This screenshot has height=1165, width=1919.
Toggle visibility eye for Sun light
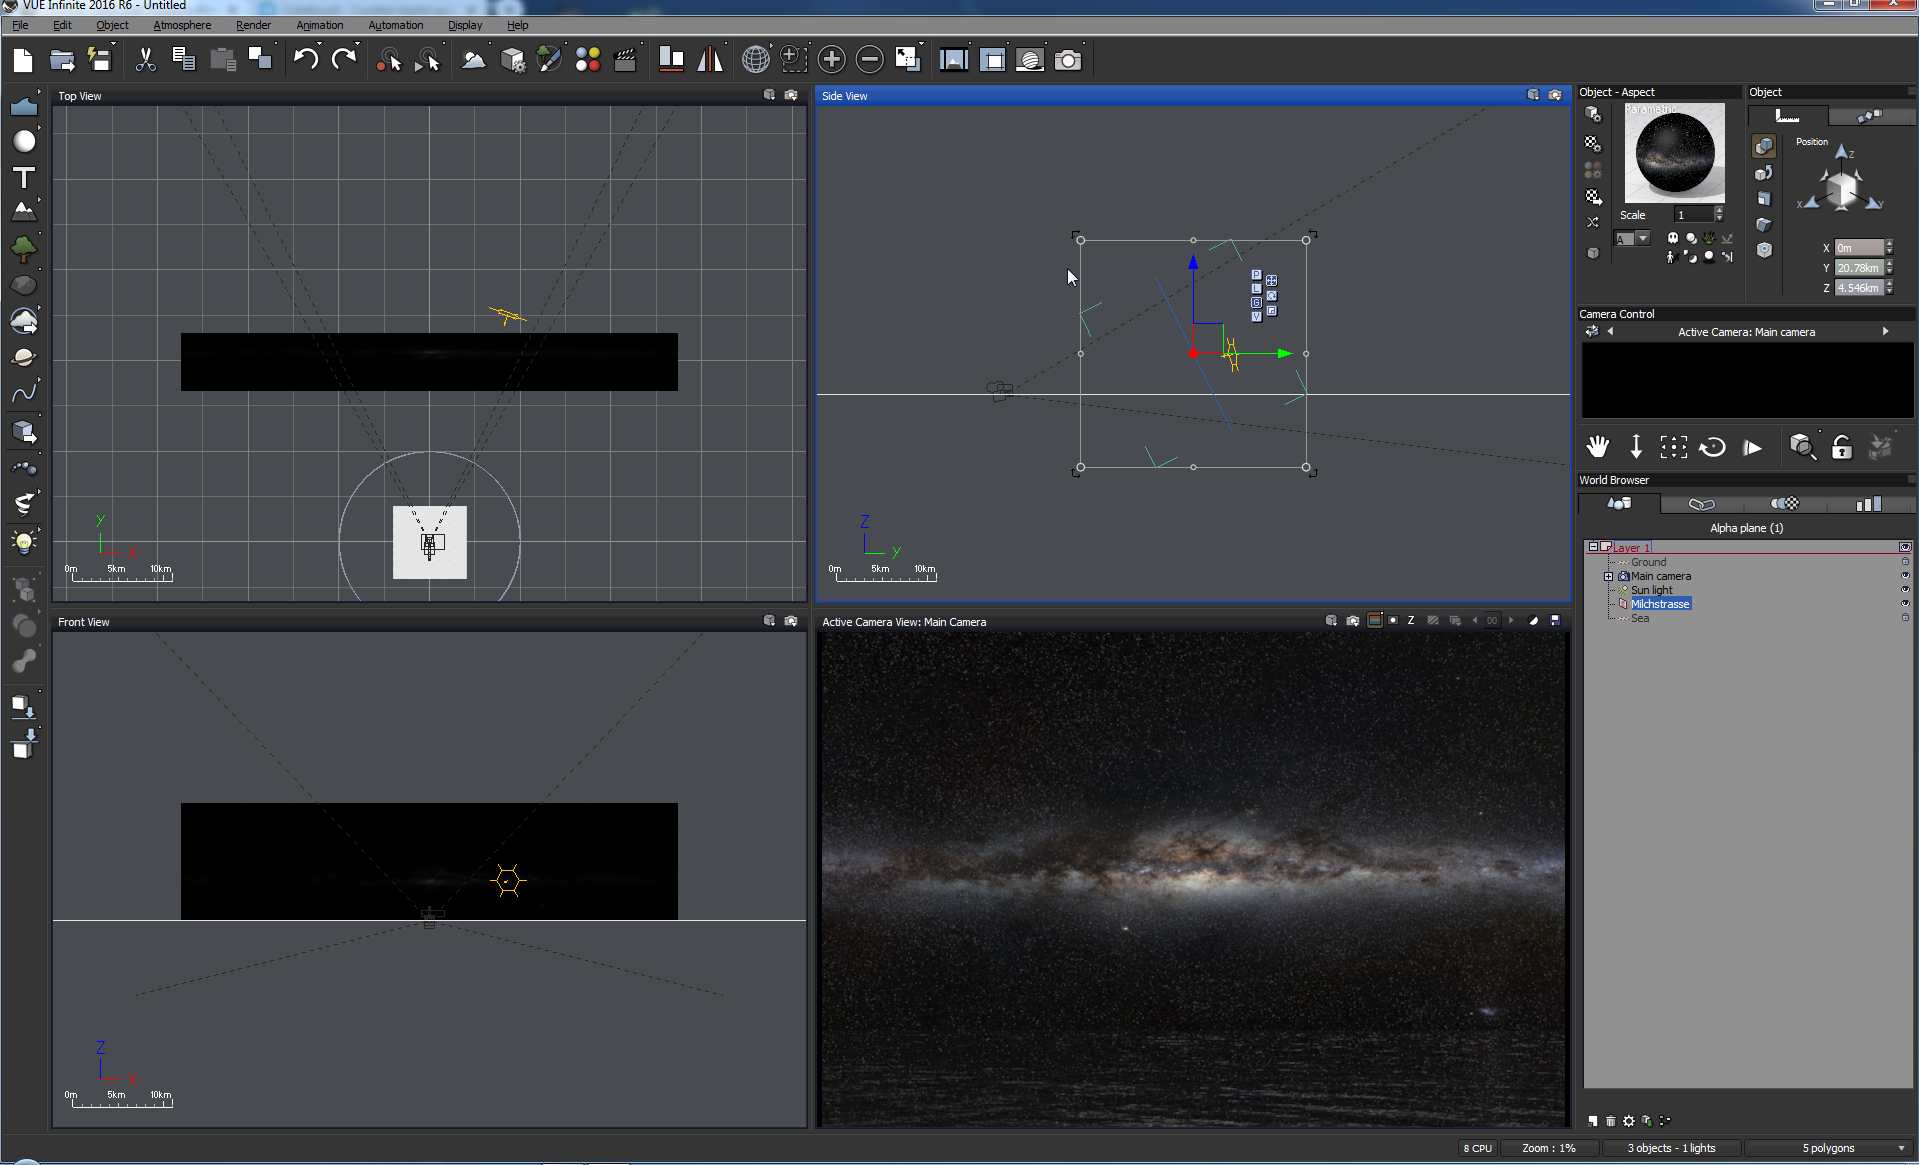(1905, 590)
